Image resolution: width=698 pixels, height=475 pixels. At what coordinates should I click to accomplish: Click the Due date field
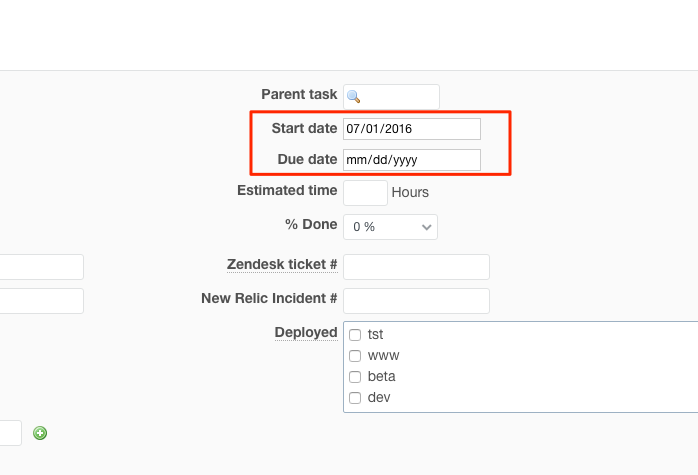pyautogui.click(x=412, y=160)
